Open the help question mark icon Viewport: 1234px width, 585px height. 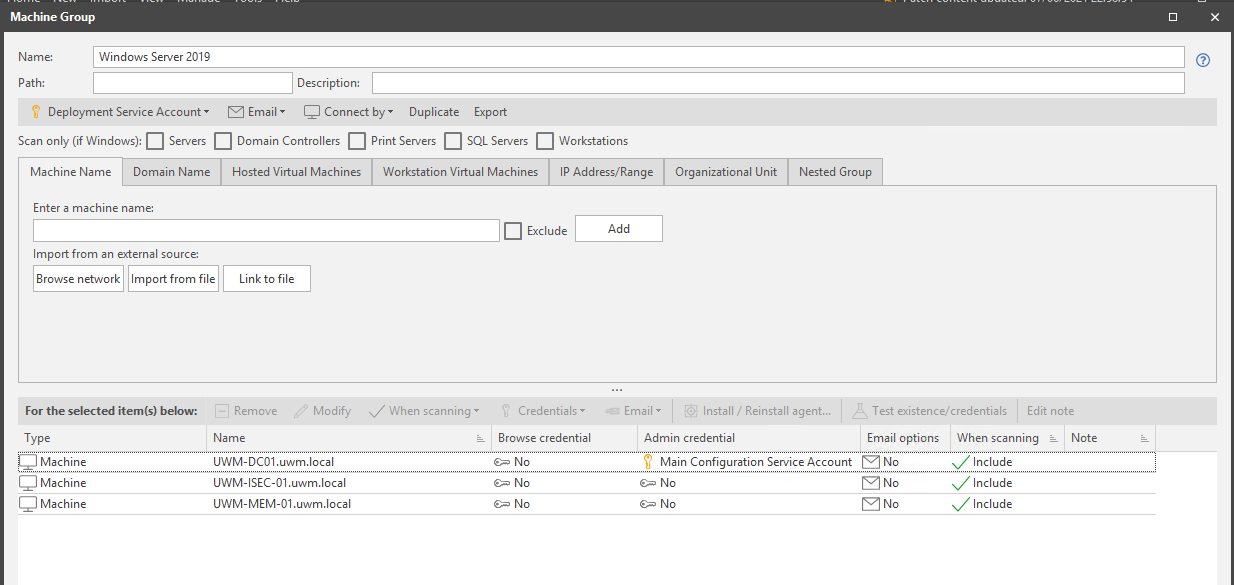1202,60
